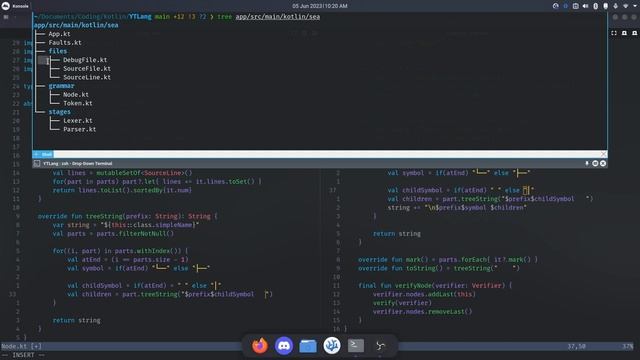Launch Firefox from the dock
Viewport: 640px width, 360px height.
point(260,346)
